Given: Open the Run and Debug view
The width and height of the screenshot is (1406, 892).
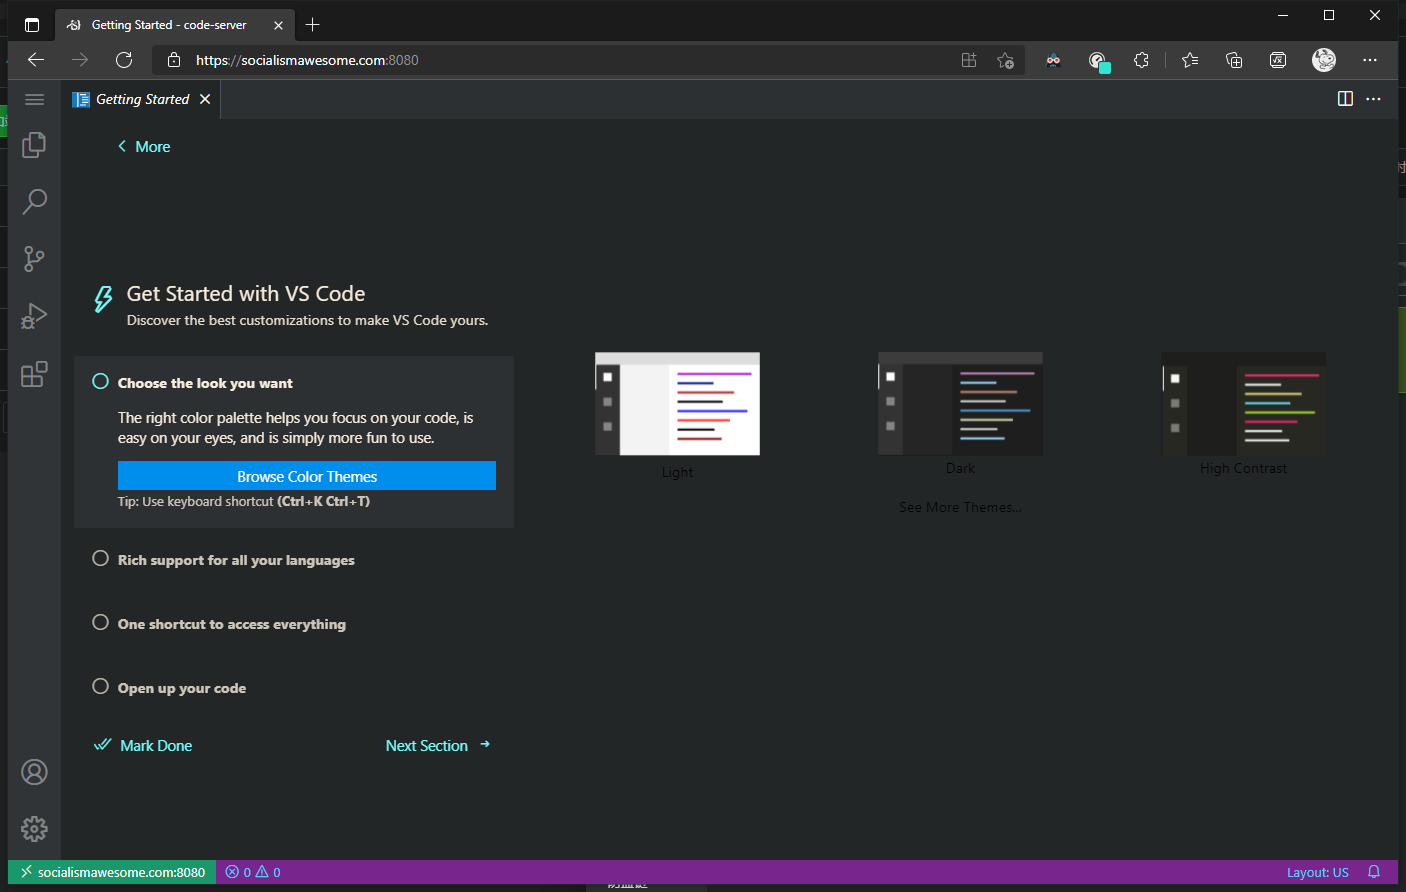Looking at the screenshot, I should (34, 316).
